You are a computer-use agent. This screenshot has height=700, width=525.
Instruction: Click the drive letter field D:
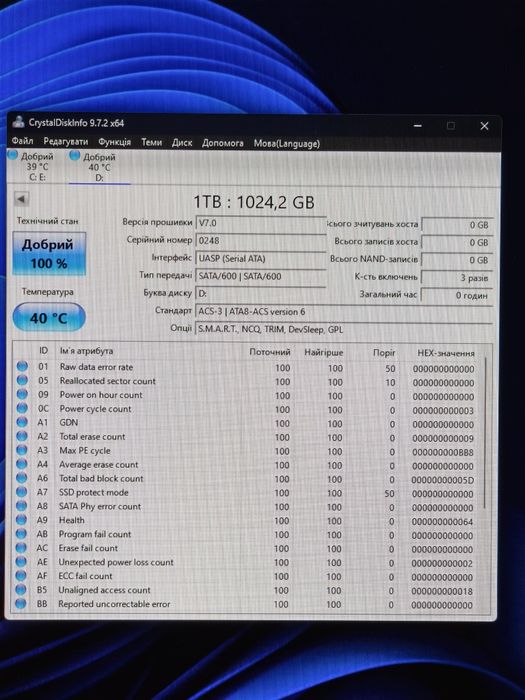[261, 294]
